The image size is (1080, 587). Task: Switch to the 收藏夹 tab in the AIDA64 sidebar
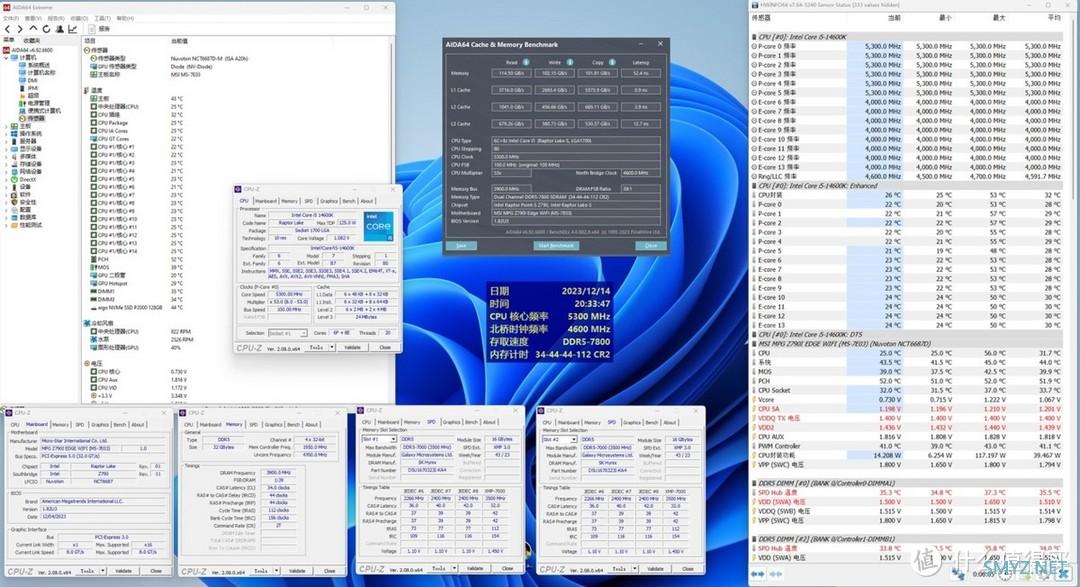point(32,41)
